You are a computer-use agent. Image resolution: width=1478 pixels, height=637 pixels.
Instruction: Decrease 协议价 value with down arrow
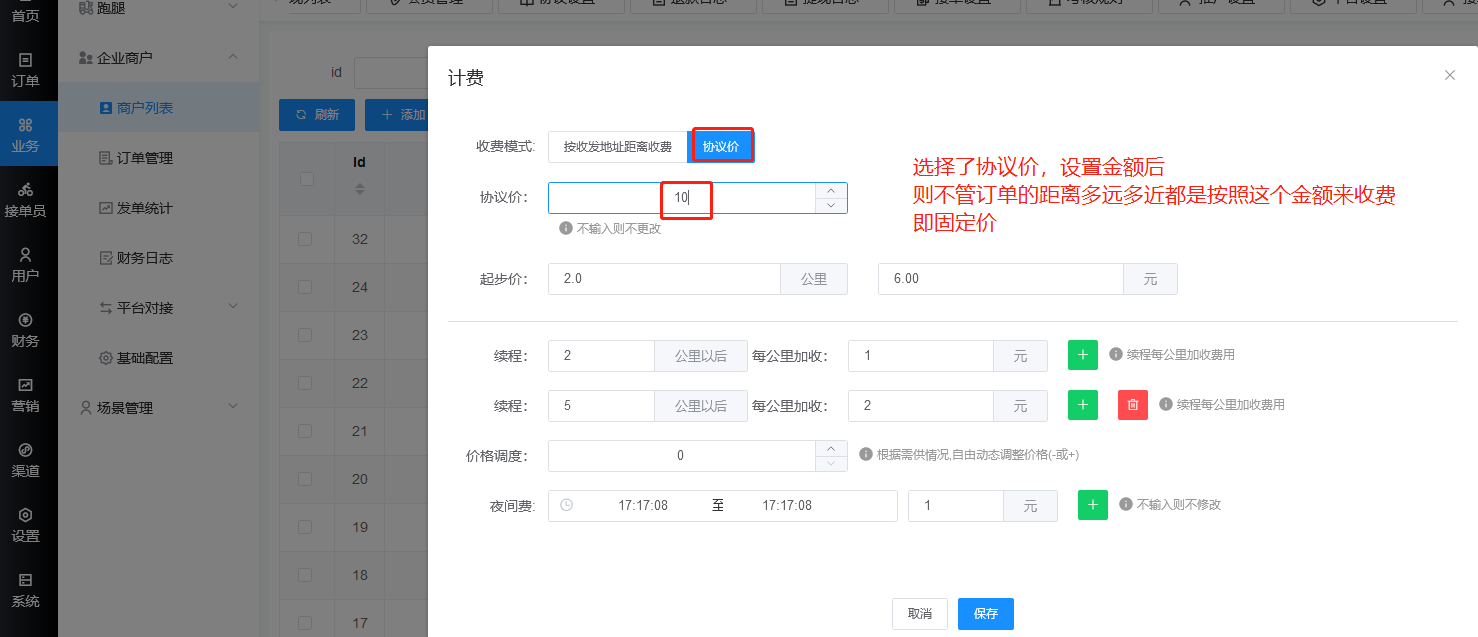(x=831, y=205)
